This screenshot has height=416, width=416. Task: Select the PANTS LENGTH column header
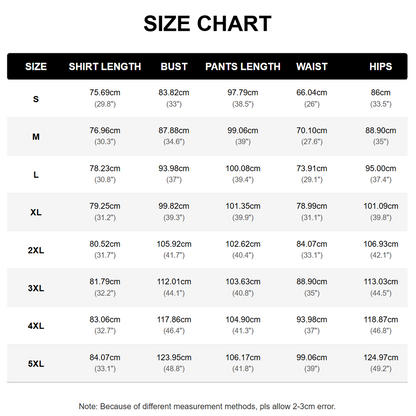tap(243, 67)
